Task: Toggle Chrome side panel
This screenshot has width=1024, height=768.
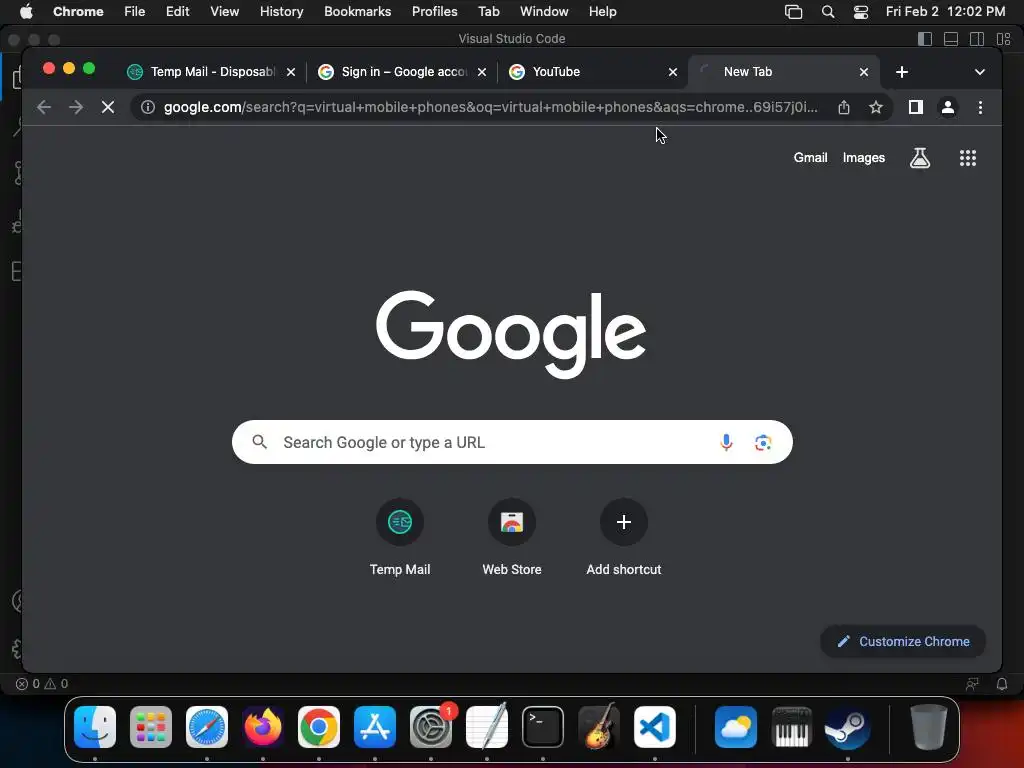Action: (x=916, y=107)
